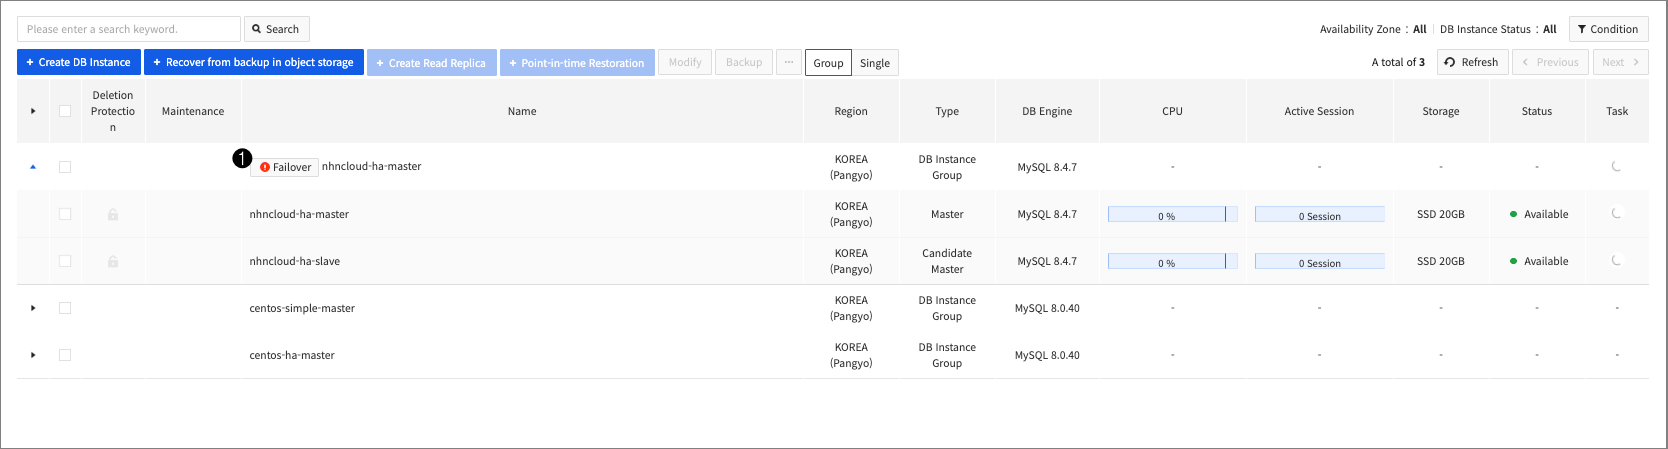Click the centos-simple-master name
The image size is (1668, 449).
pos(302,308)
